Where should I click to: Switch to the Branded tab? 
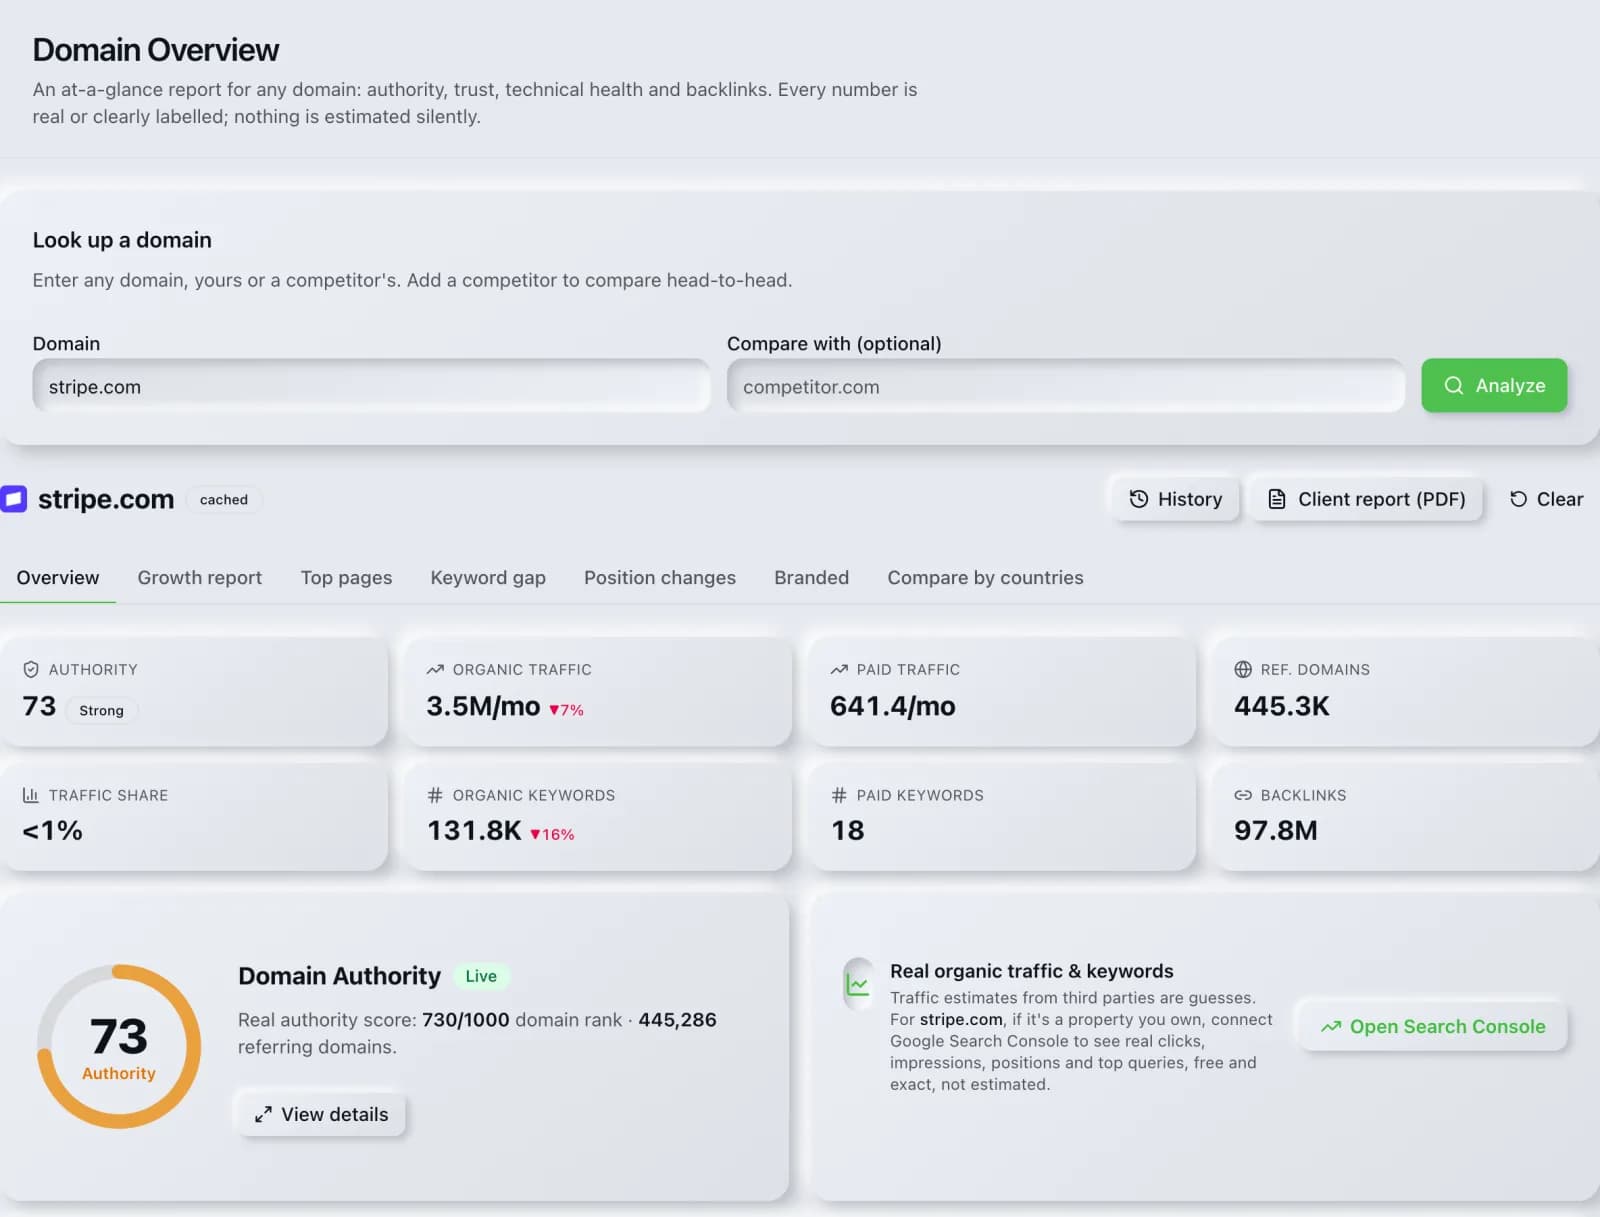click(x=811, y=578)
